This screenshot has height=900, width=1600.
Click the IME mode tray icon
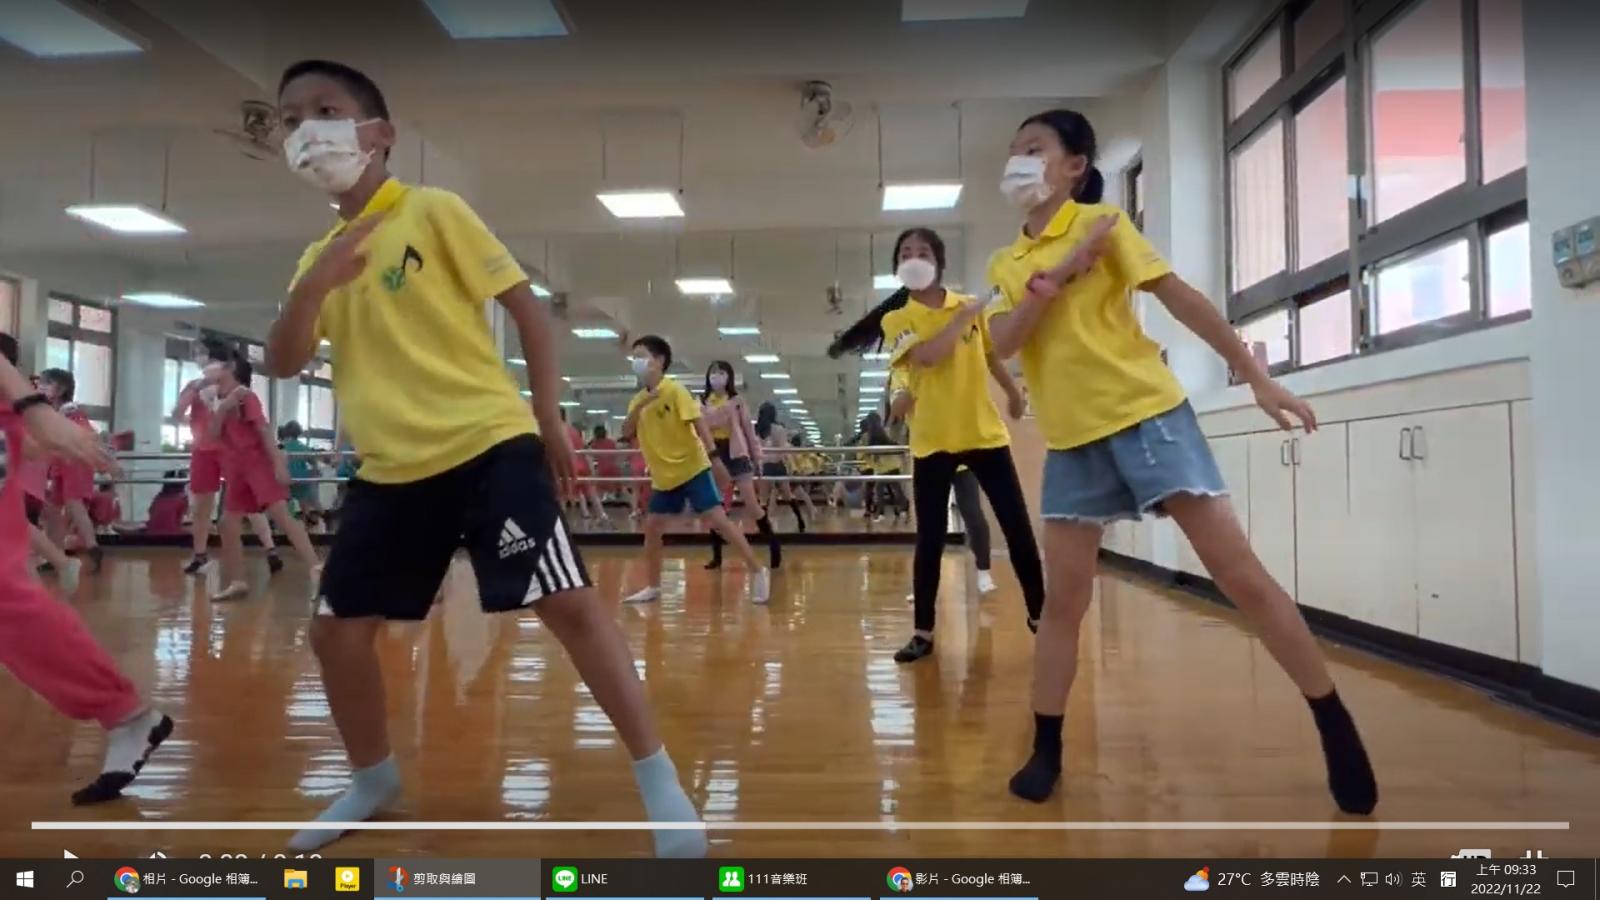point(1448,879)
